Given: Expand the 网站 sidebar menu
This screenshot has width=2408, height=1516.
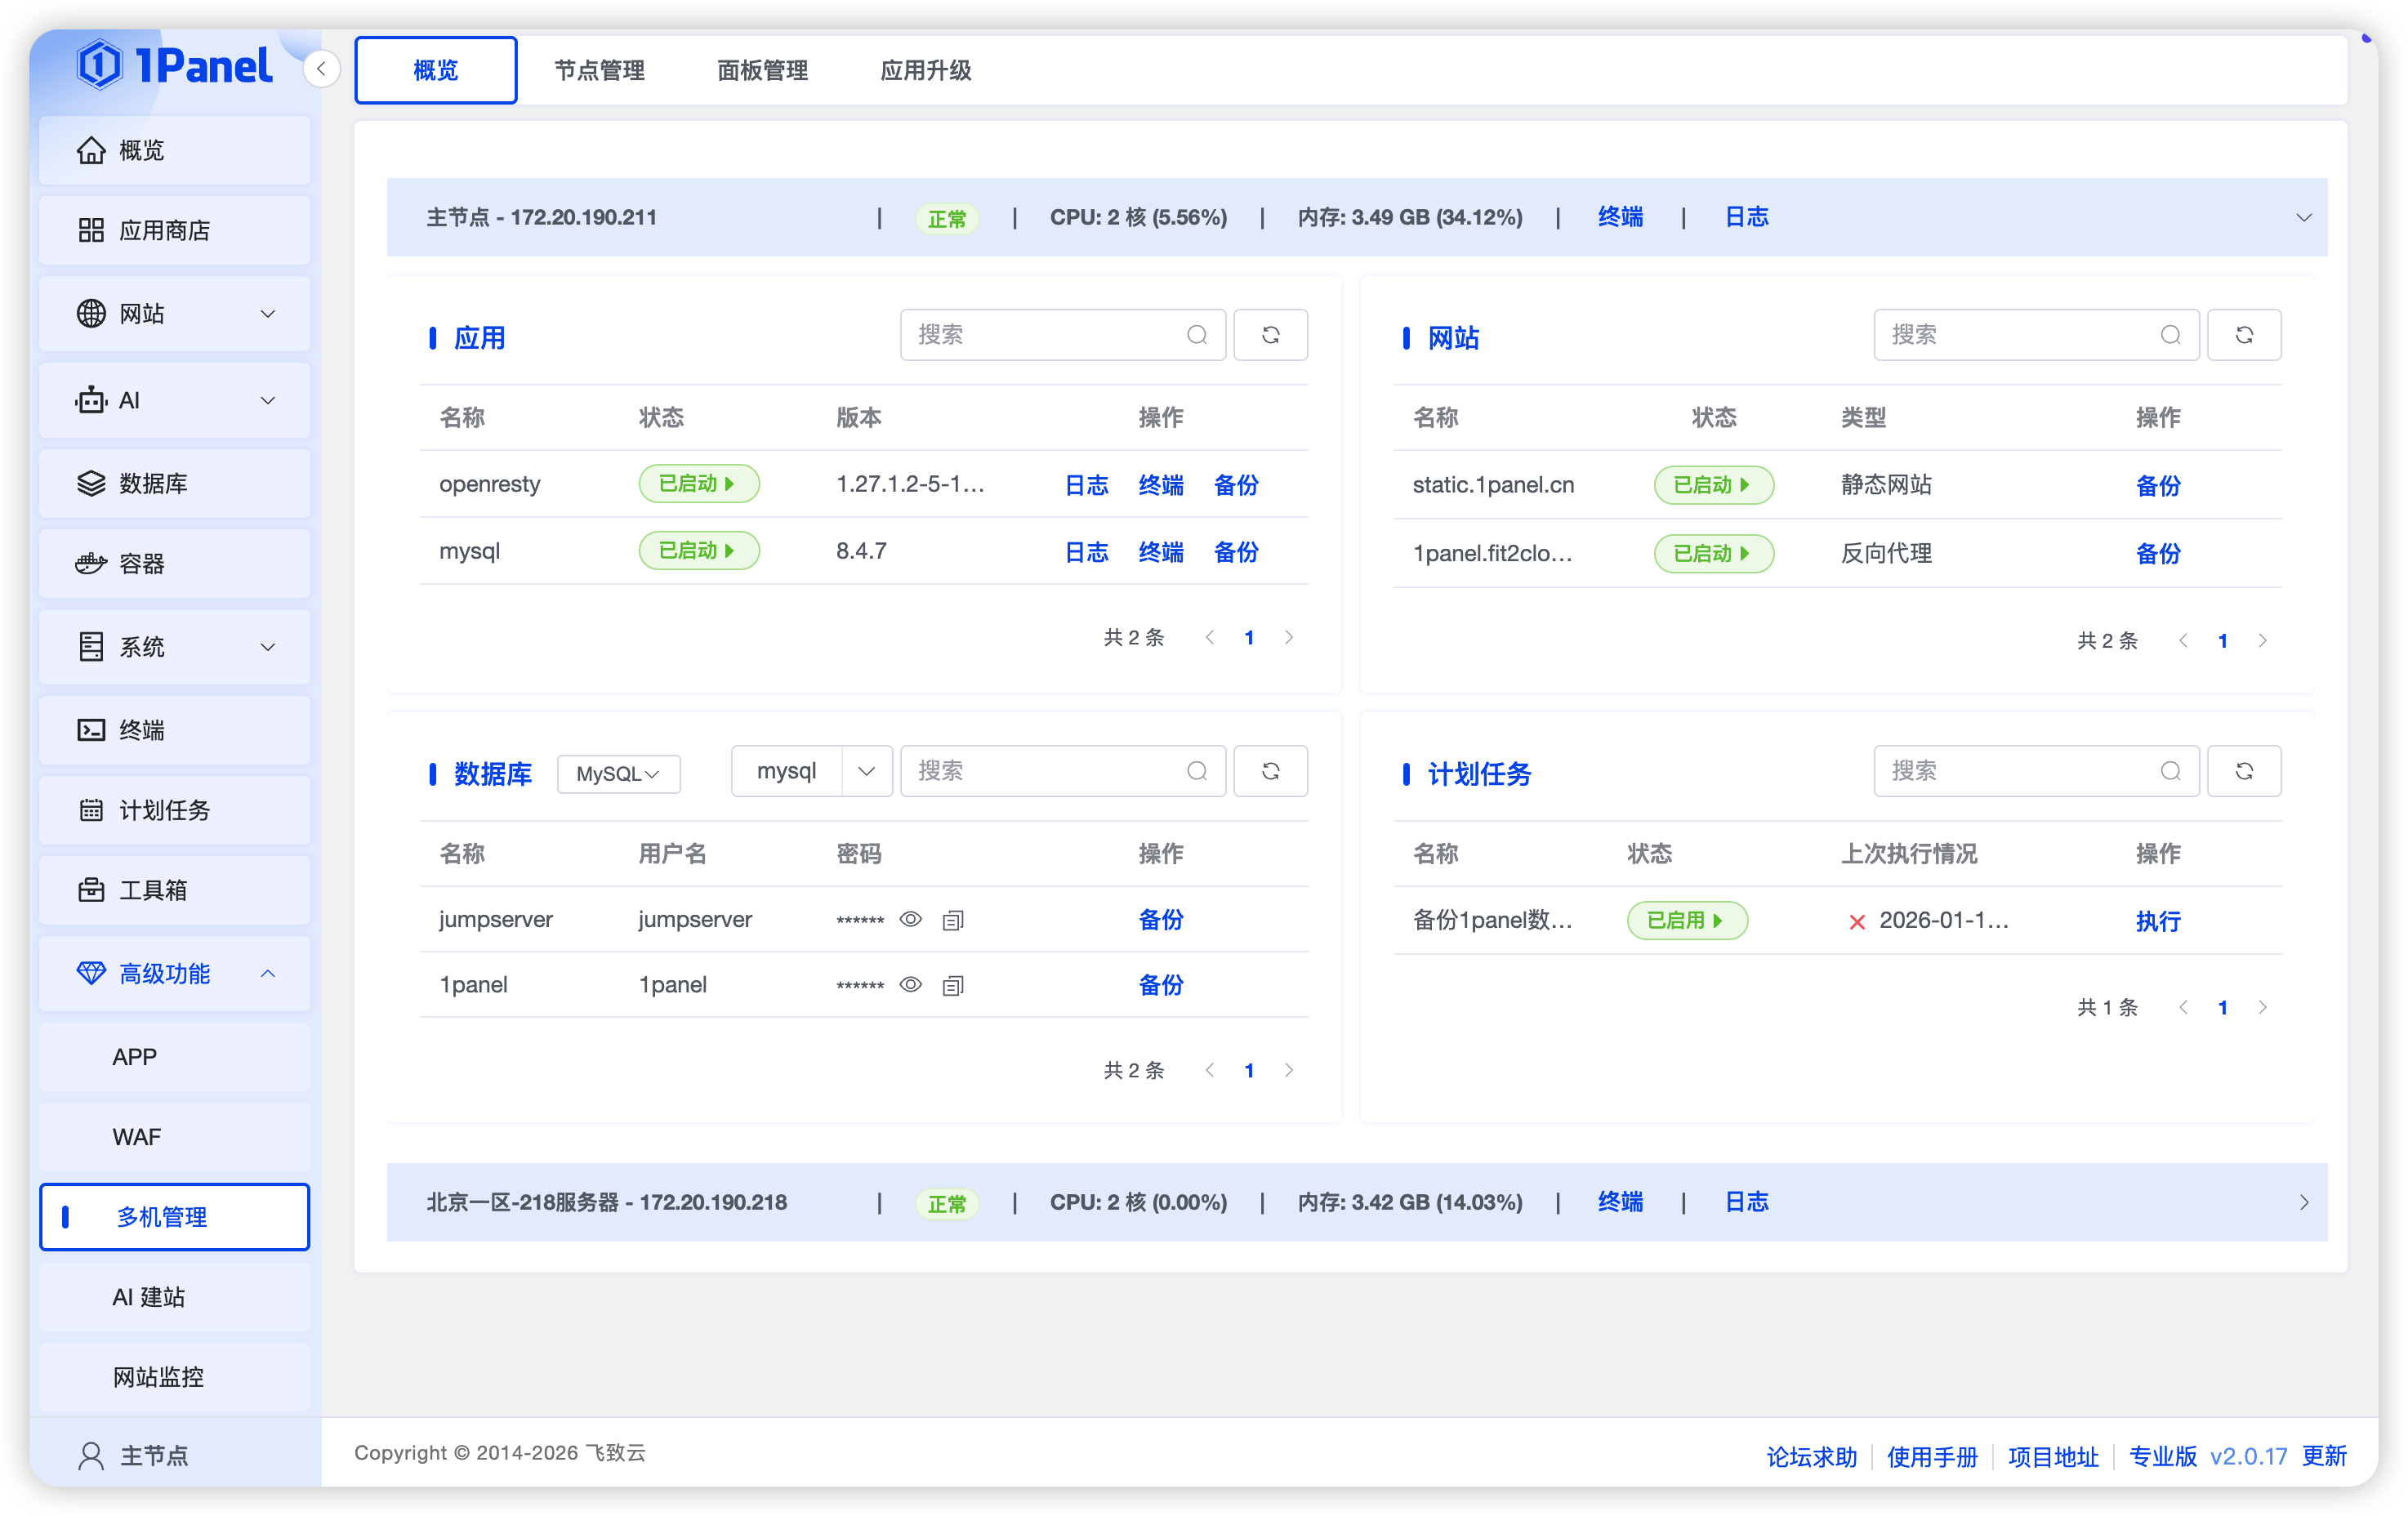Looking at the screenshot, I should tap(267, 313).
